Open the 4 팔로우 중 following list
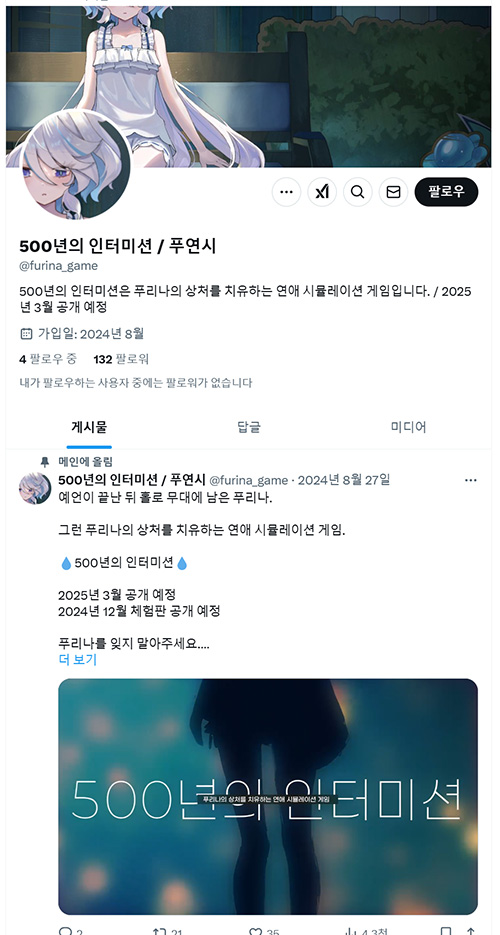Image resolution: width=500 pixels, height=935 pixels. (x=48, y=359)
